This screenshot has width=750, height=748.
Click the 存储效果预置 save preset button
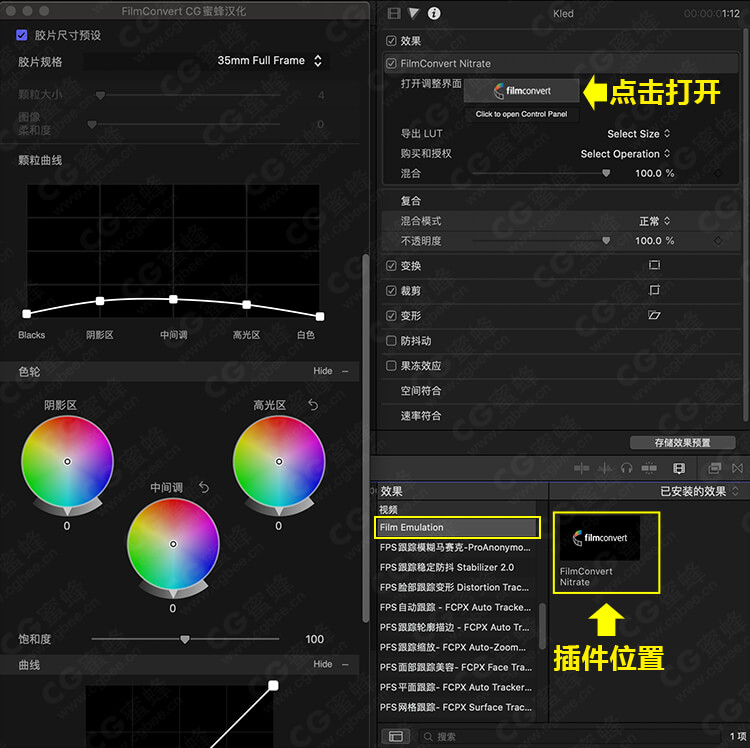click(x=683, y=443)
